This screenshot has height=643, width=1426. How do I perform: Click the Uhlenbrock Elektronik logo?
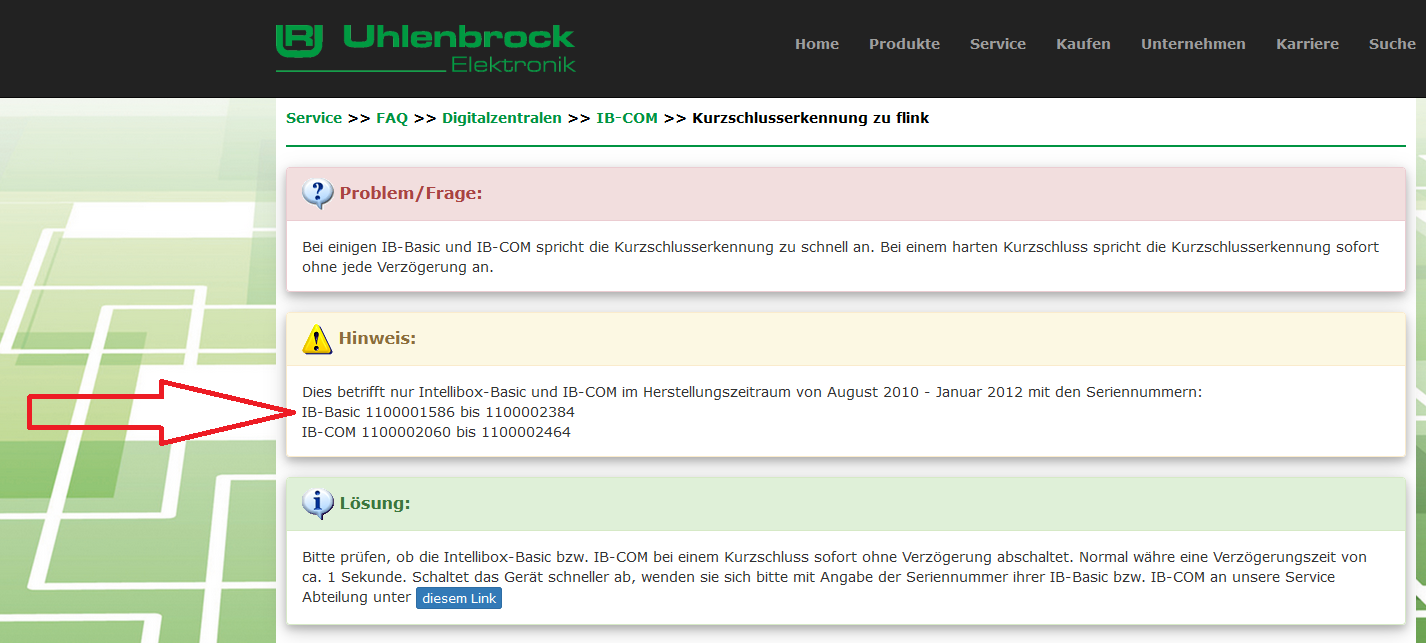(426, 48)
